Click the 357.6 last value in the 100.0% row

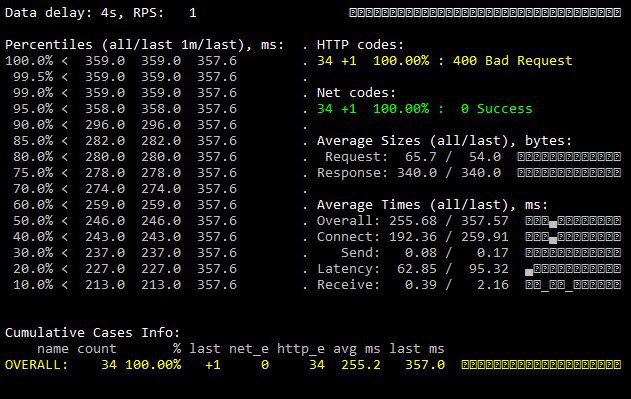(x=217, y=61)
